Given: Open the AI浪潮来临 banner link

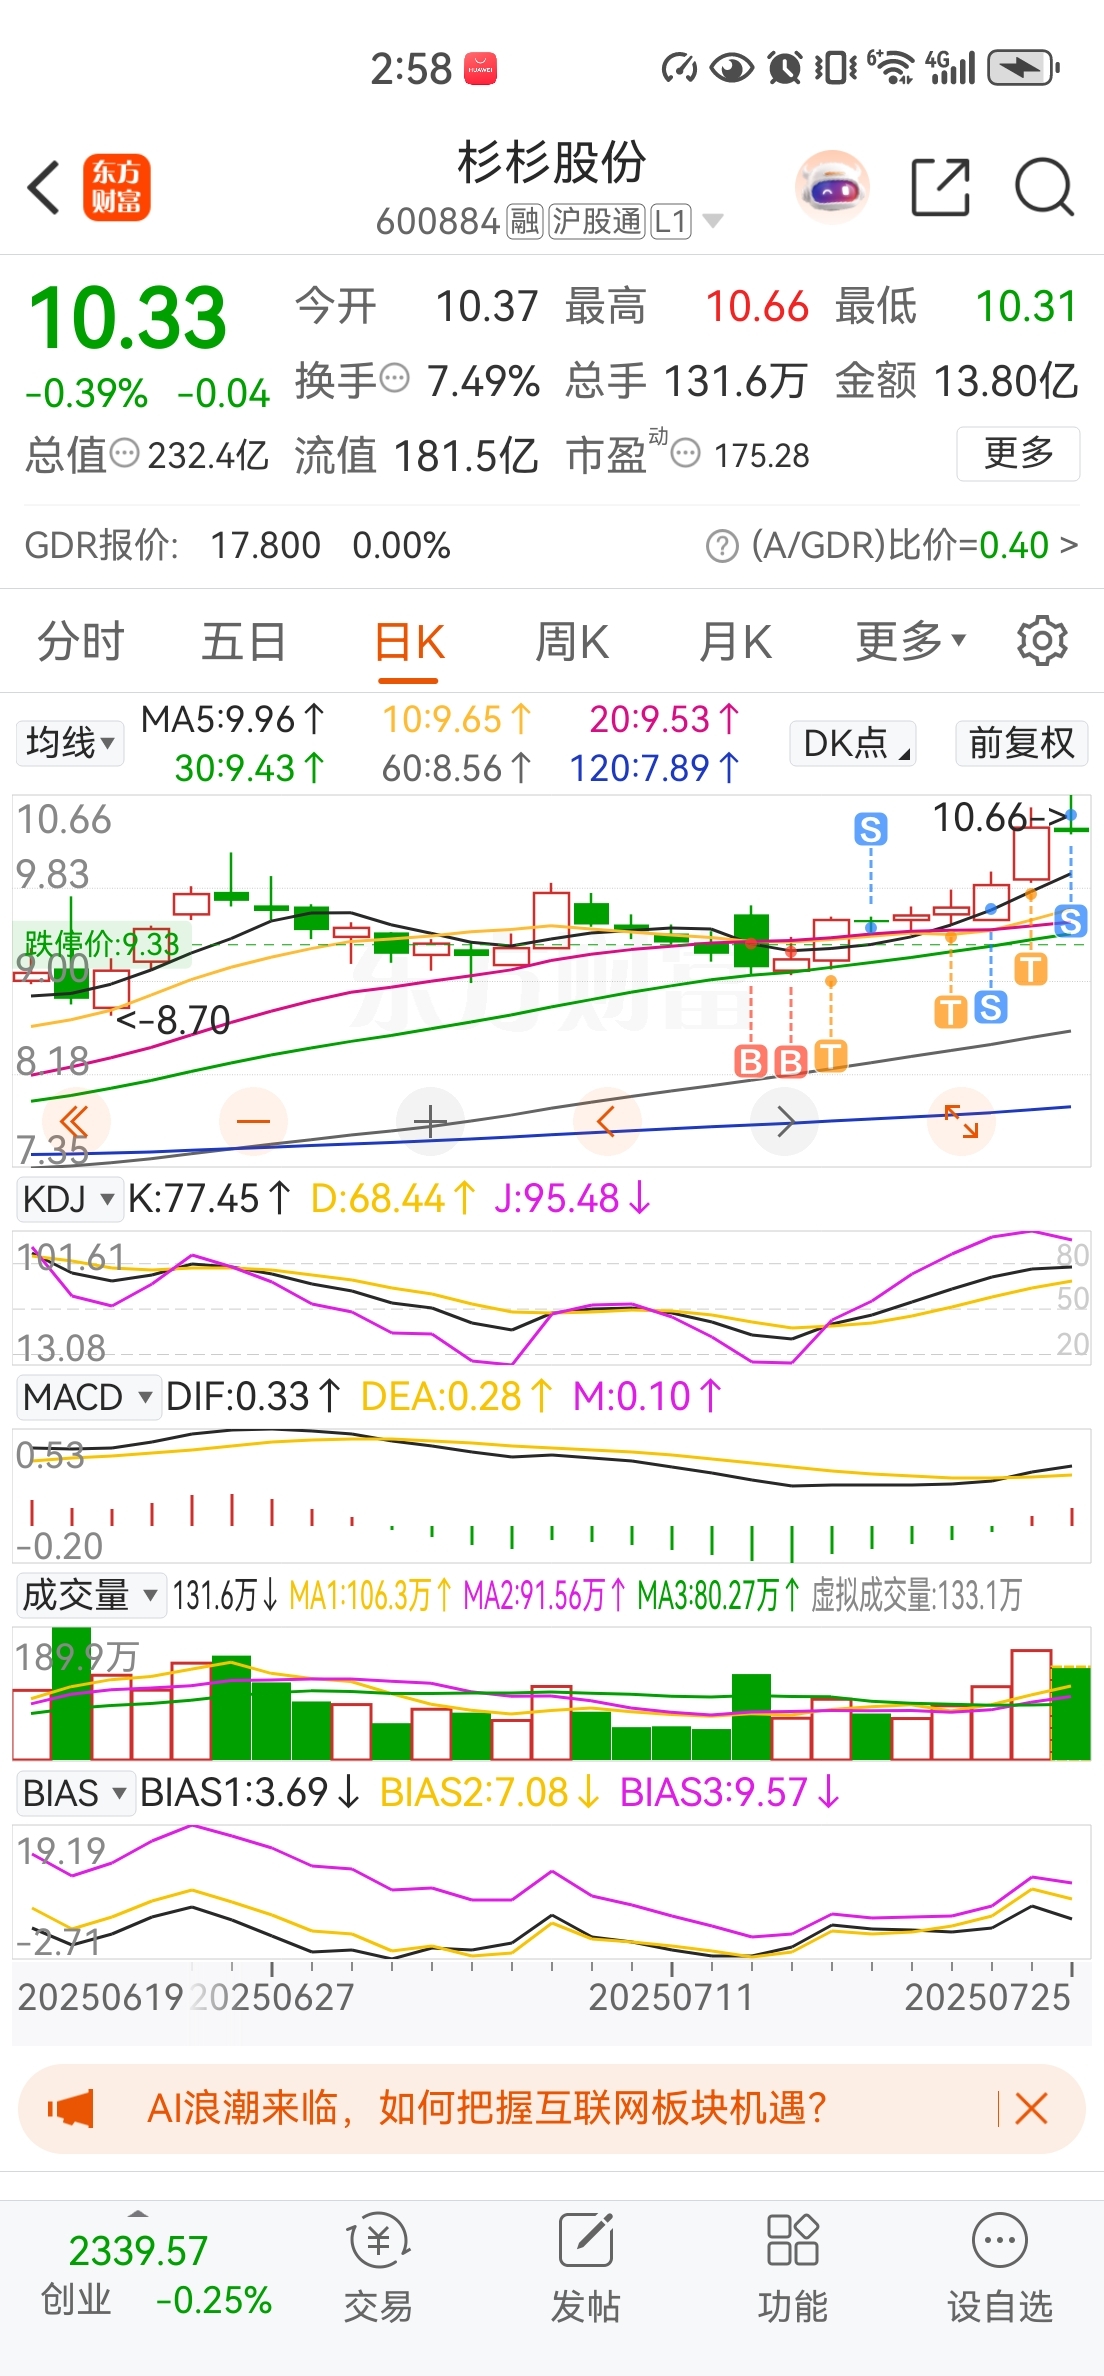Looking at the screenshot, I should click(x=487, y=2109).
